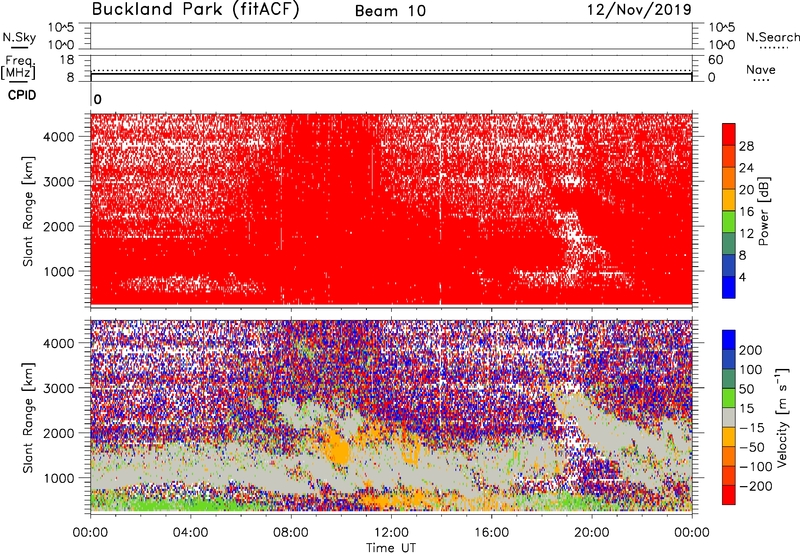Pick the orange 20–24 dB power colorbar segment
The width and height of the screenshot is (800, 554).
[x=729, y=178]
